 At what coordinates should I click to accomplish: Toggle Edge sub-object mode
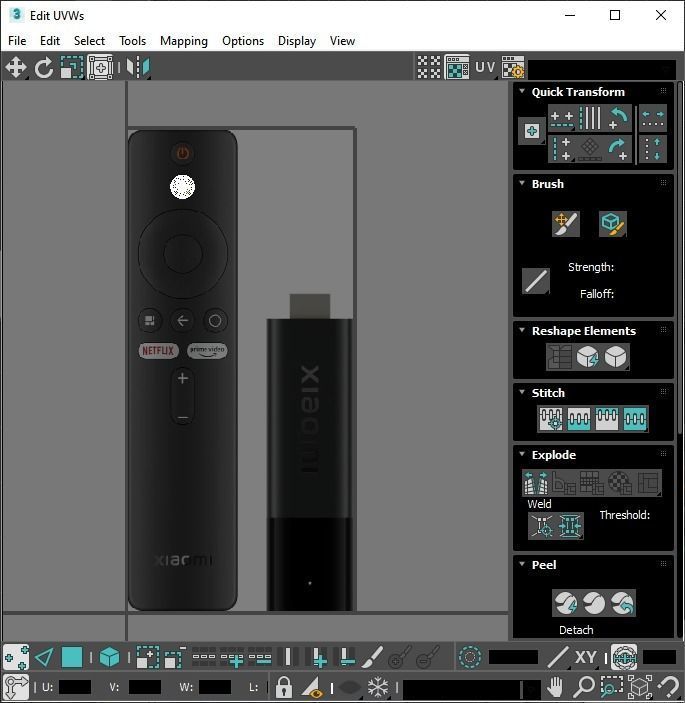(44, 658)
